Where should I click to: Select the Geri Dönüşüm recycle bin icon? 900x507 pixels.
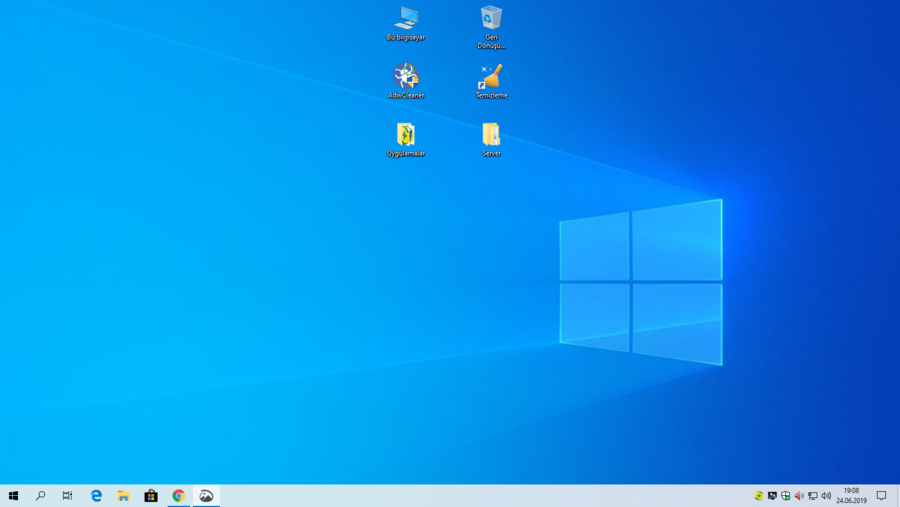click(x=491, y=28)
